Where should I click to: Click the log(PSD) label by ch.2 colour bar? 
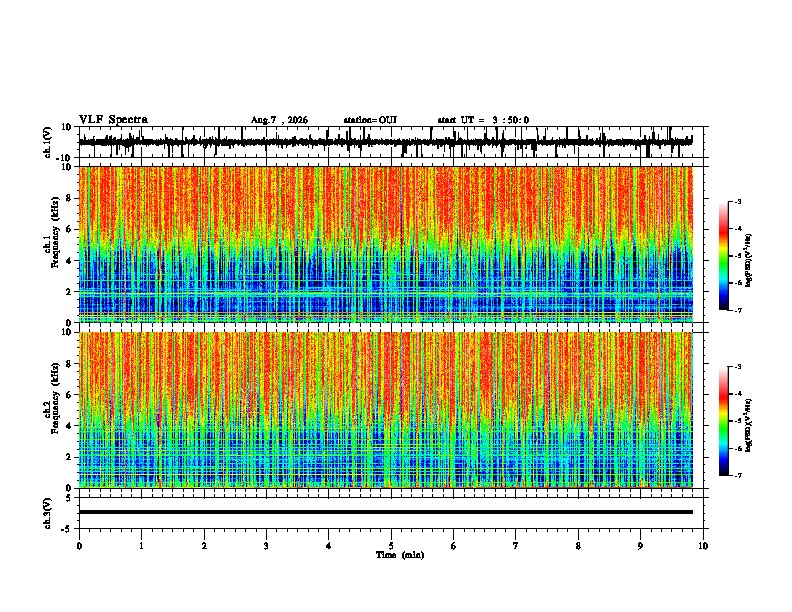coord(749,425)
